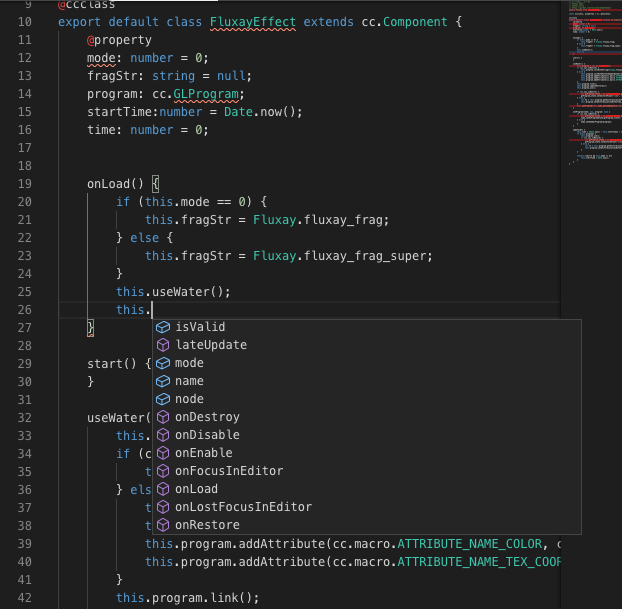The height and width of the screenshot is (609, 622).
Task: Click Date.now() on line 15
Action: point(260,112)
